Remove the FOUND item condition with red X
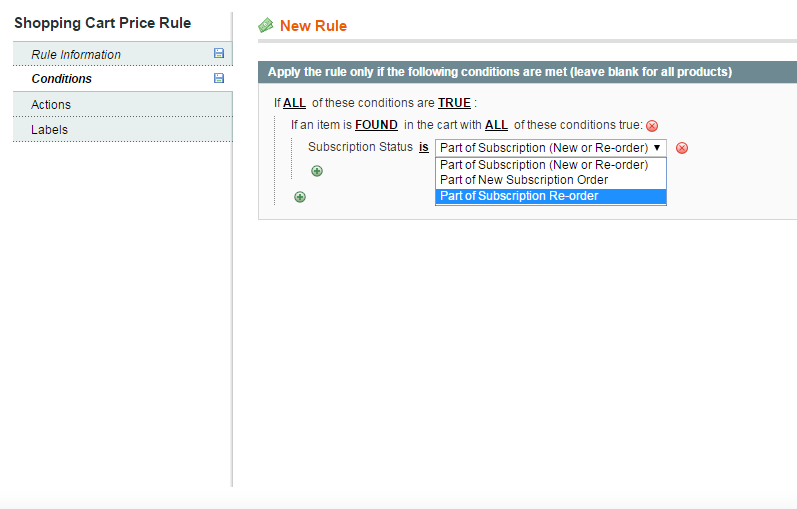 click(x=652, y=126)
